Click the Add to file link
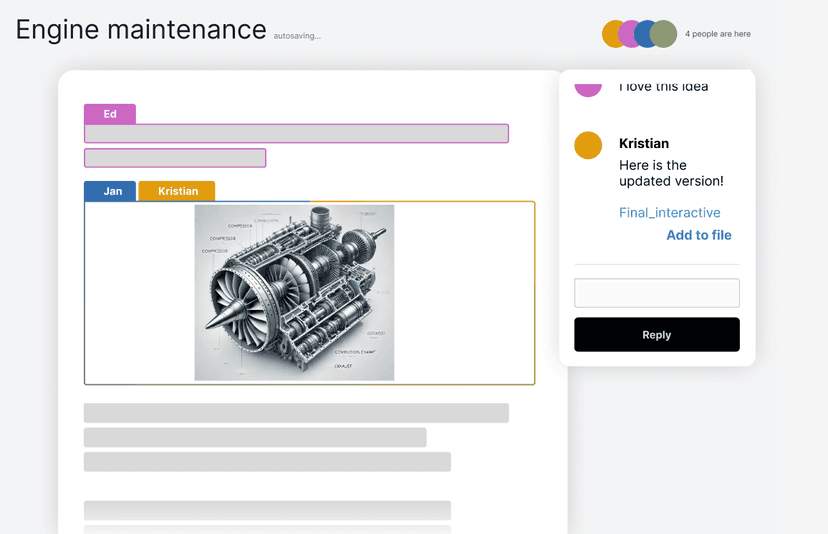The image size is (828, 534). point(698,235)
